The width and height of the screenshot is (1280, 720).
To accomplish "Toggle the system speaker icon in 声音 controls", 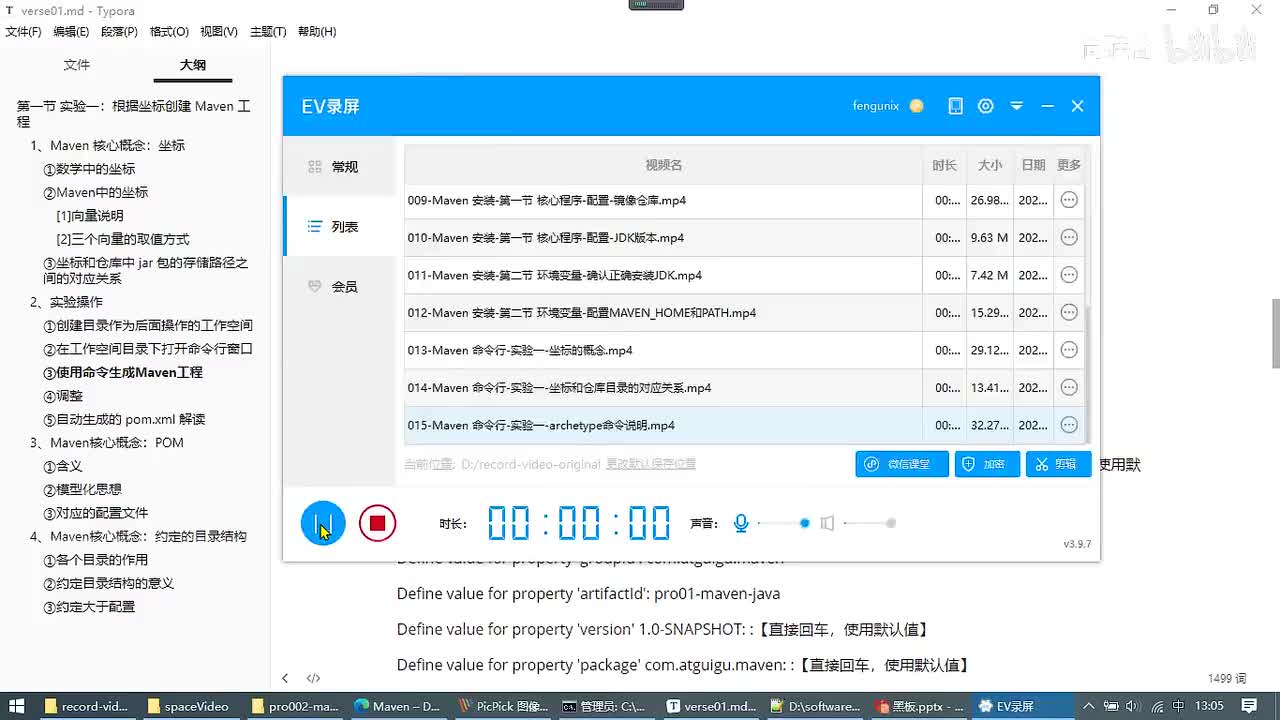I will [x=827, y=523].
